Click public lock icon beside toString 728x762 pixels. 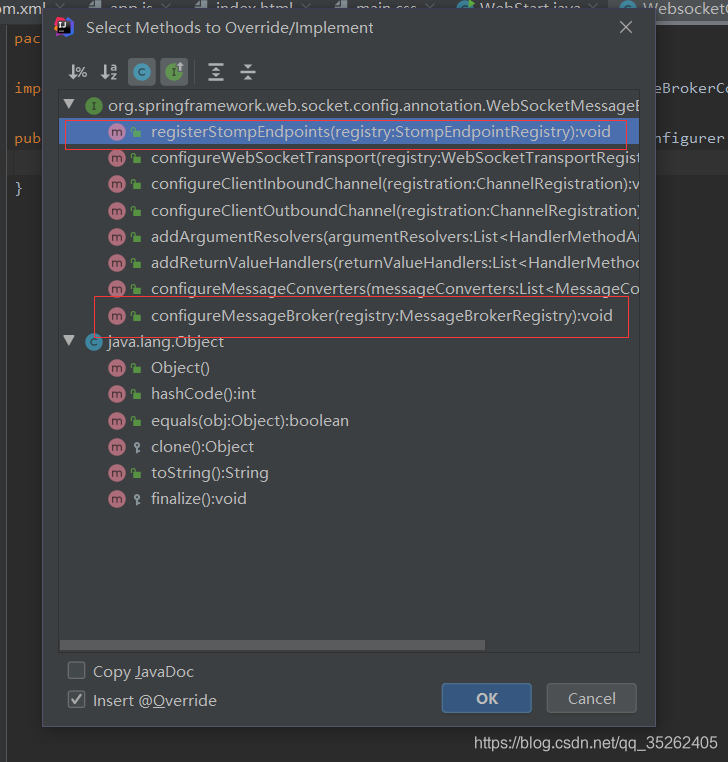click(137, 473)
